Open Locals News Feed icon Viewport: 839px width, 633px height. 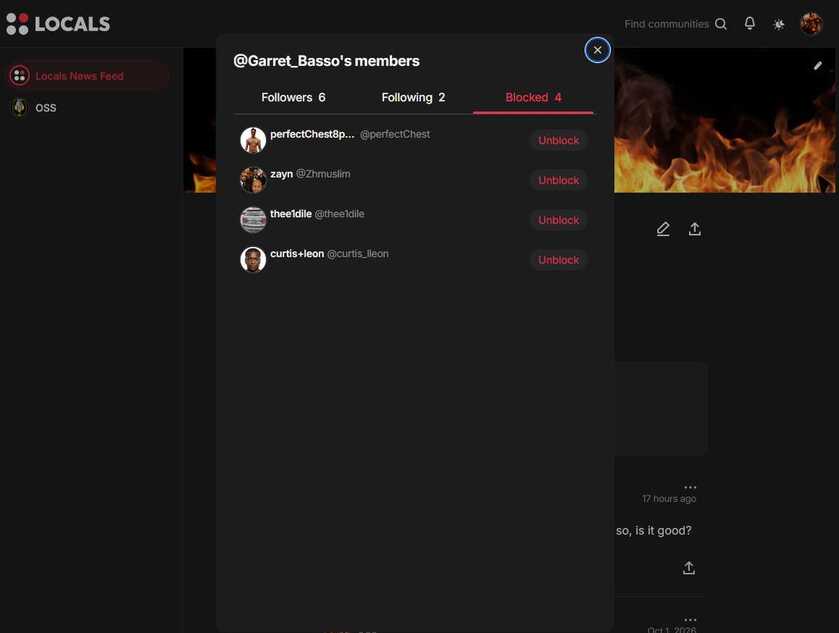pos(19,75)
